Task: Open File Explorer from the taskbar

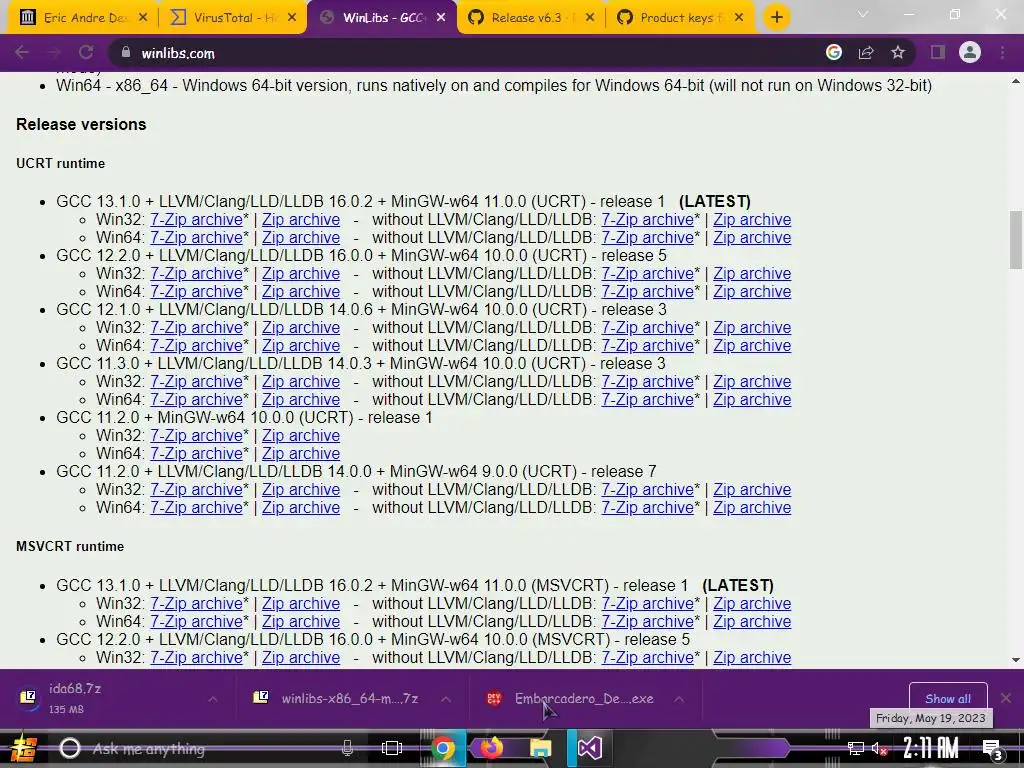Action: (541, 748)
